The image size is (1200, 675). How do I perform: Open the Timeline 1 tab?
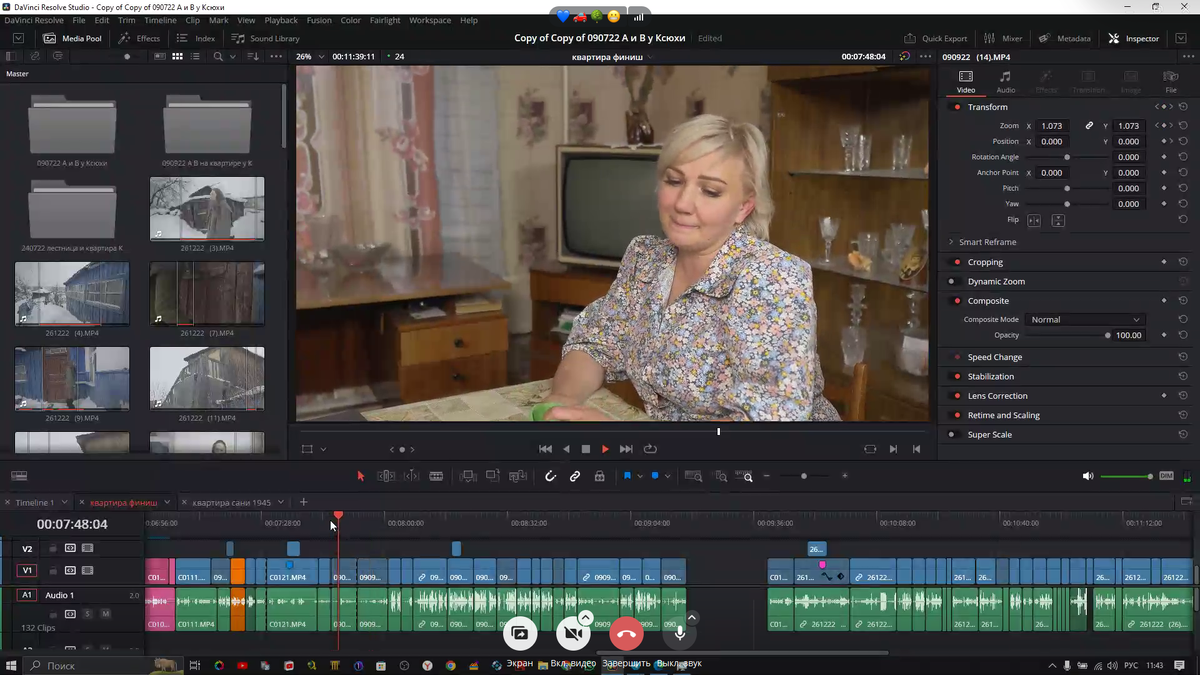click(34, 502)
